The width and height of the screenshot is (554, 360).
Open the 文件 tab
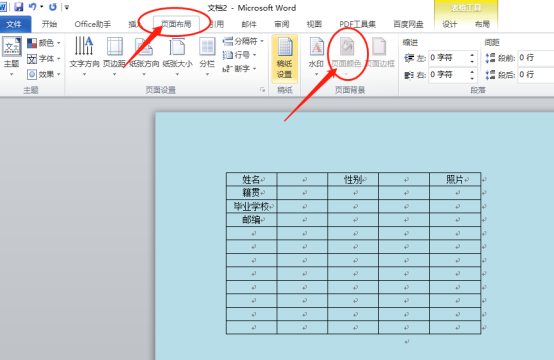pos(14,24)
